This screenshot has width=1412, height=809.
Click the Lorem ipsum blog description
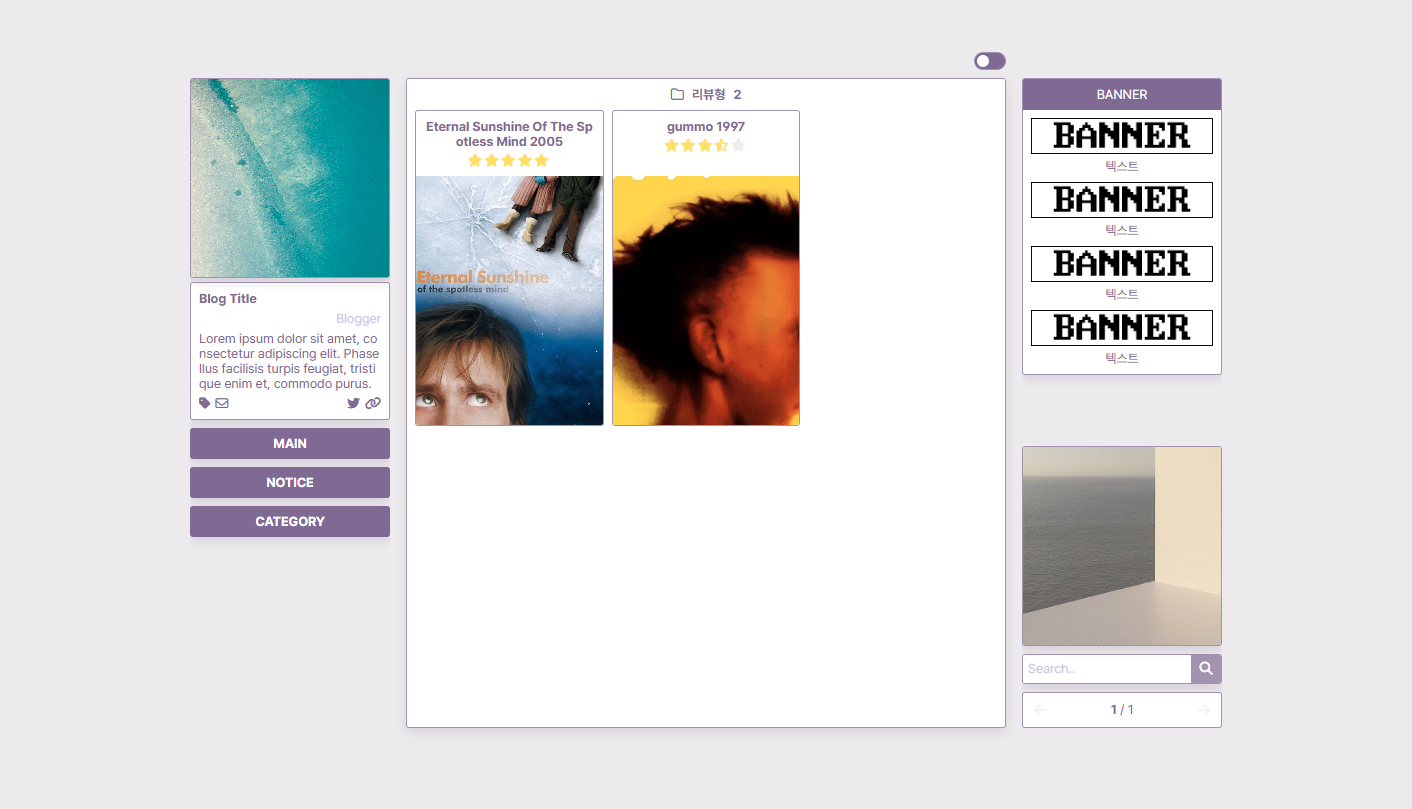(x=290, y=361)
